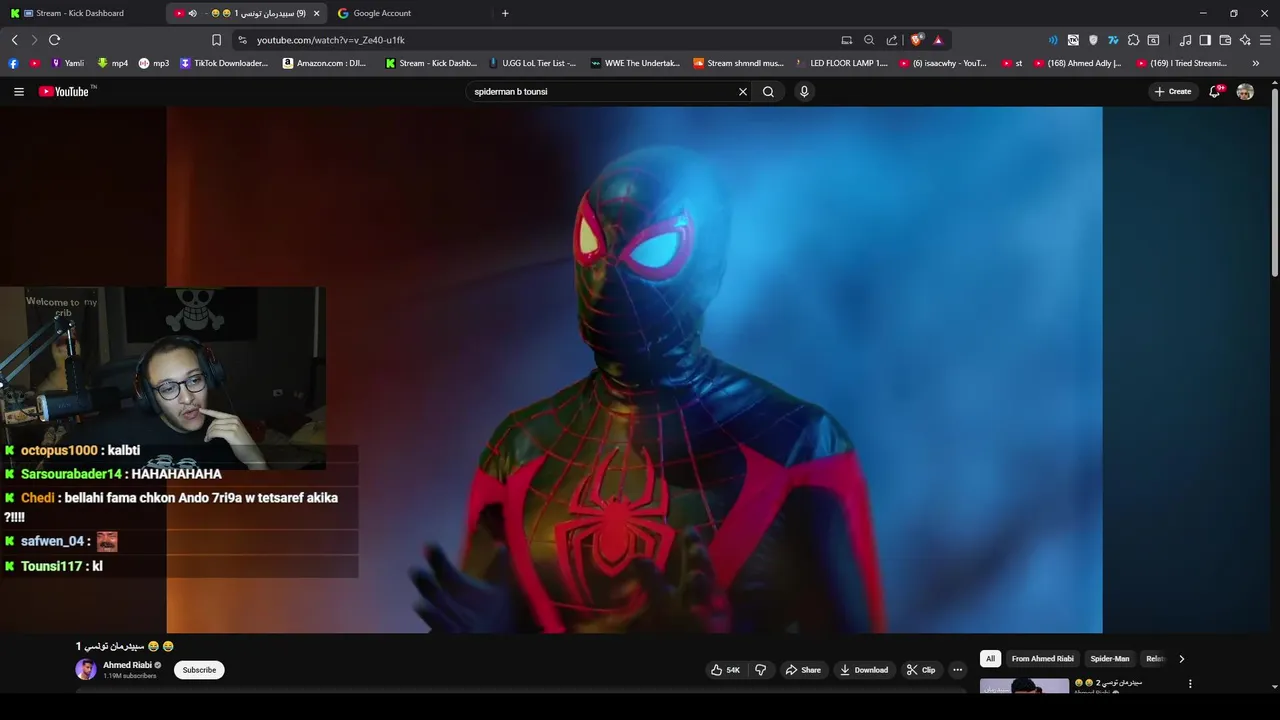Open a new browser tab
The height and width of the screenshot is (720, 1280).
[505, 13]
